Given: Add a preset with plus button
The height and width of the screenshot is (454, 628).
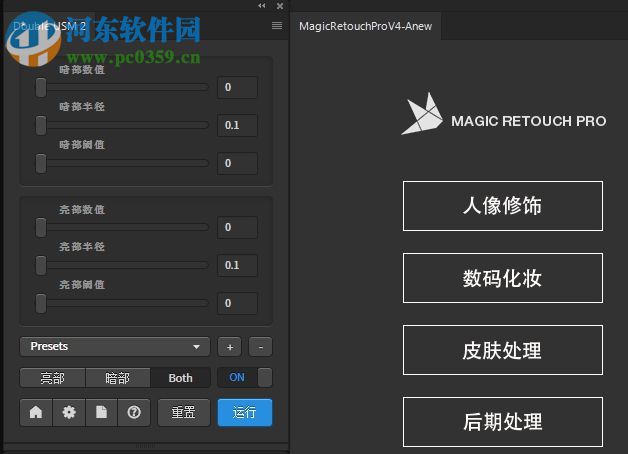Looking at the screenshot, I should click(229, 347).
